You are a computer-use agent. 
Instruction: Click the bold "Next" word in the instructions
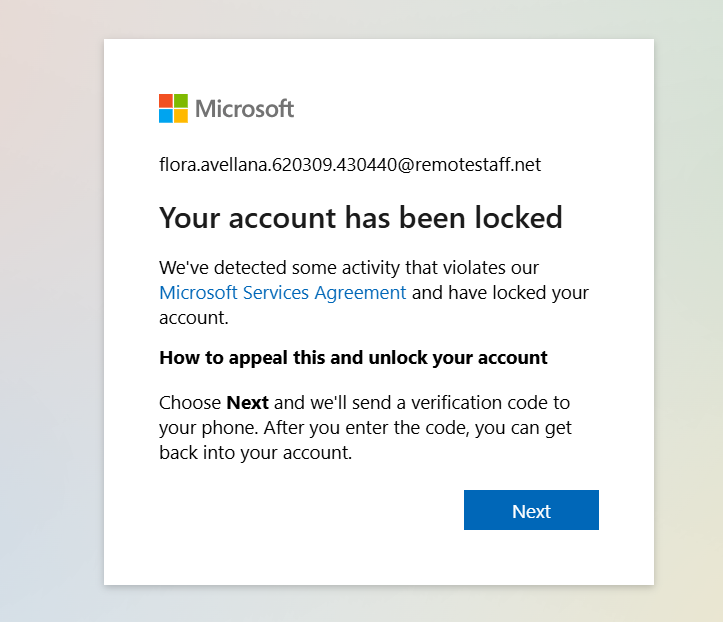(247, 403)
